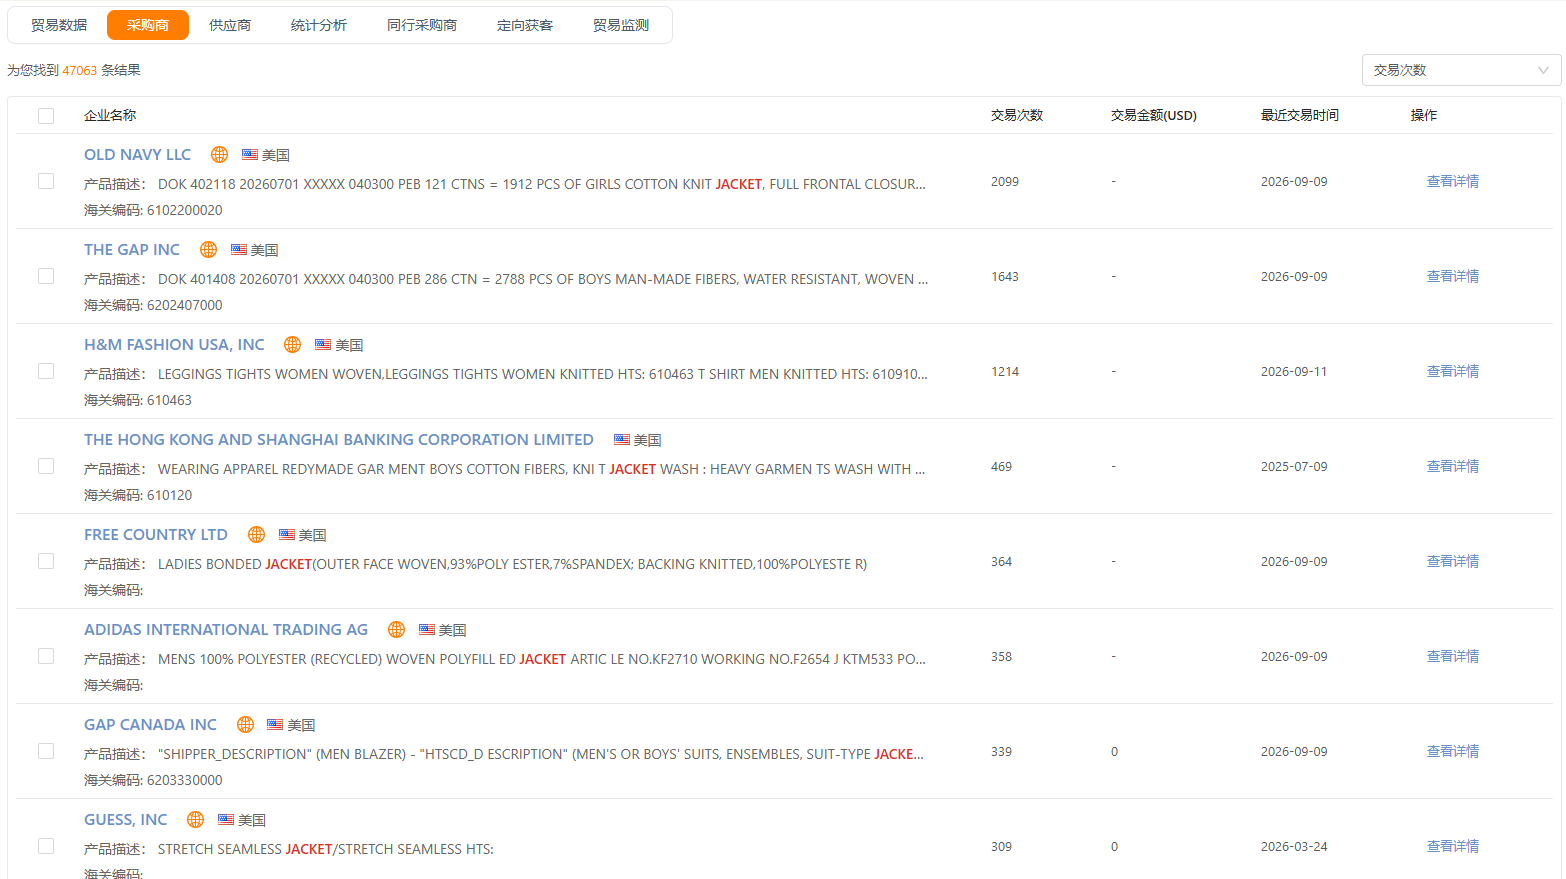
Task: Click globe icon beside GAP CANADA INC
Action: coord(245,724)
